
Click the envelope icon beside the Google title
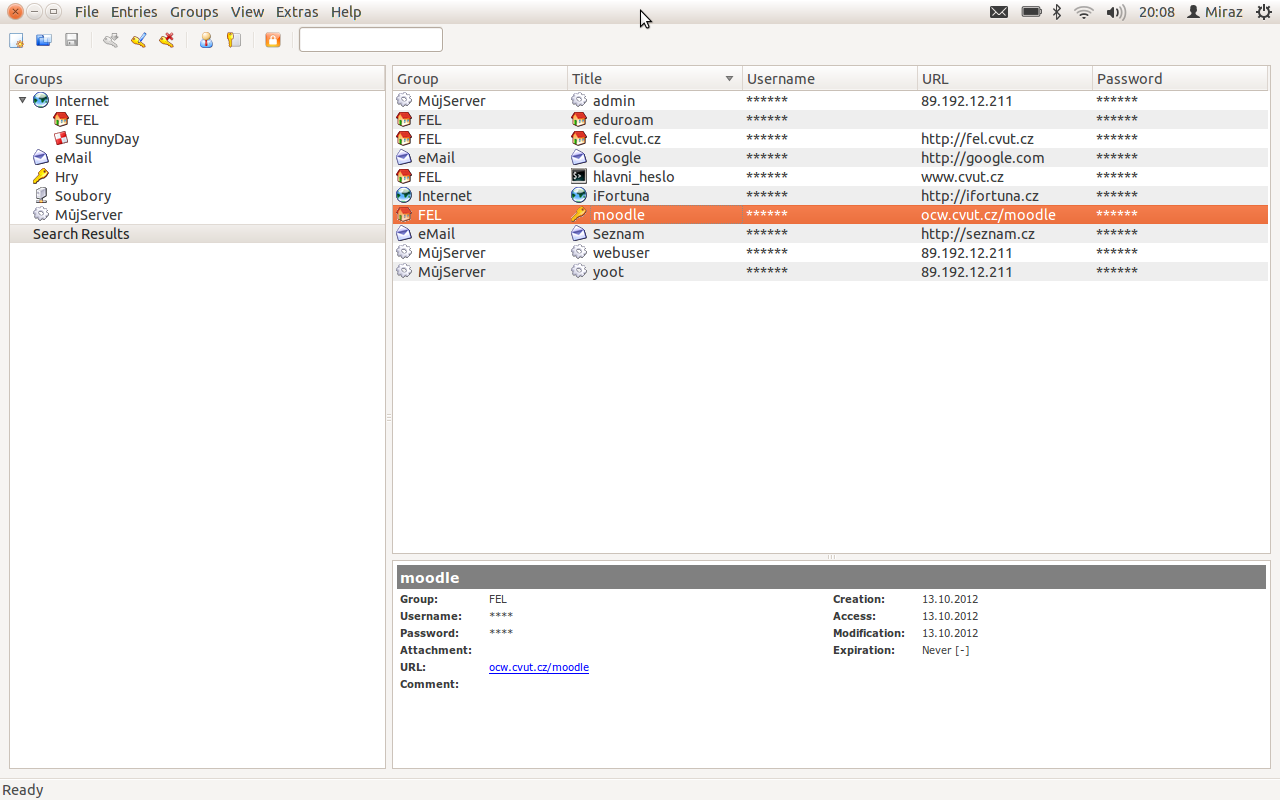click(x=579, y=157)
